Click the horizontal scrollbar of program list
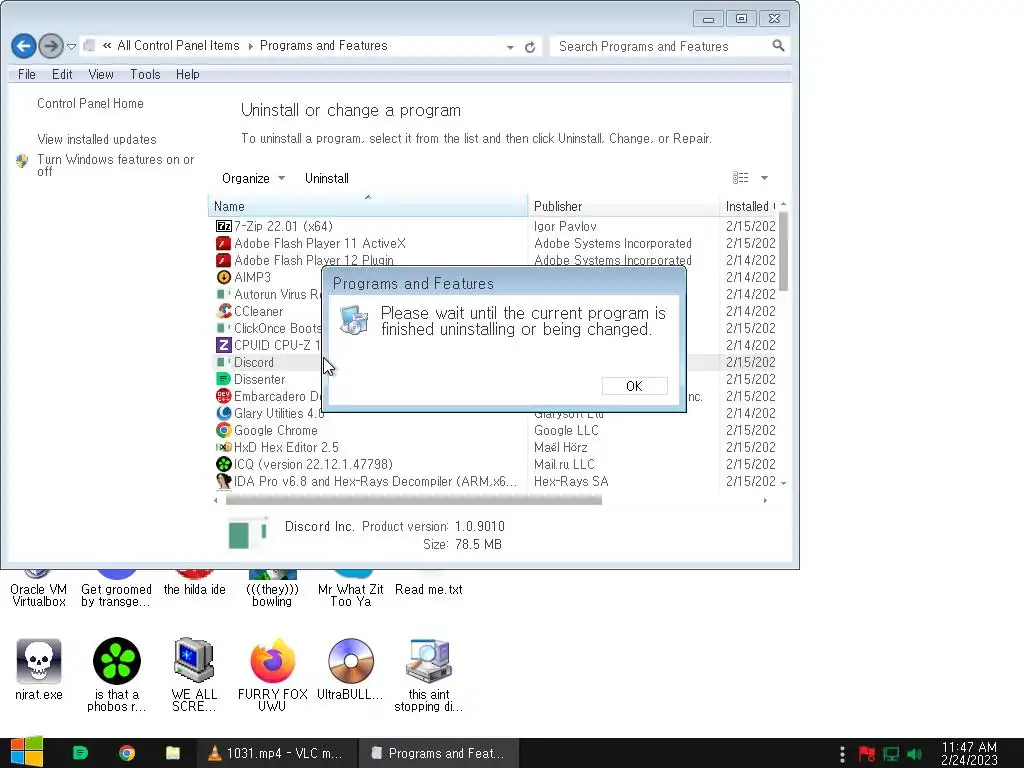The width and height of the screenshot is (1024, 768). tap(413, 500)
